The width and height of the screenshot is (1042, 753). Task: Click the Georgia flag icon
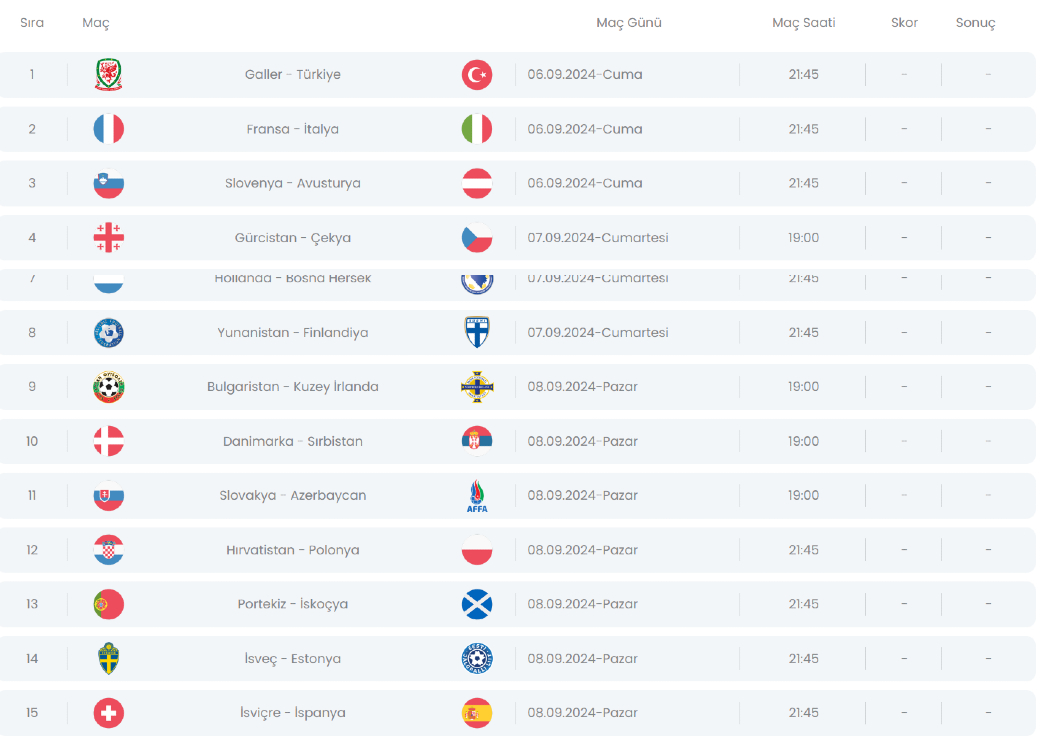[x=108, y=238]
